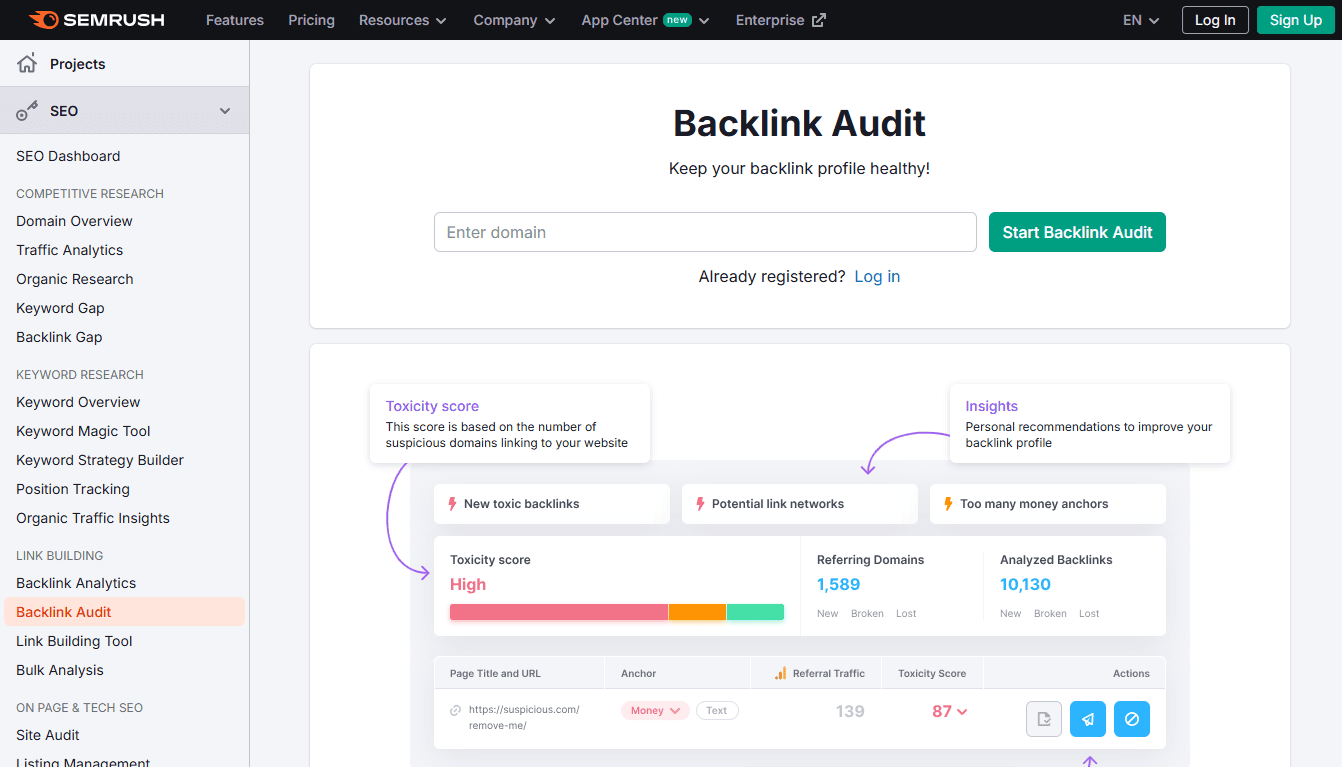Open Position Tracking in sidebar
The width and height of the screenshot is (1342, 767).
tap(73, 489)
